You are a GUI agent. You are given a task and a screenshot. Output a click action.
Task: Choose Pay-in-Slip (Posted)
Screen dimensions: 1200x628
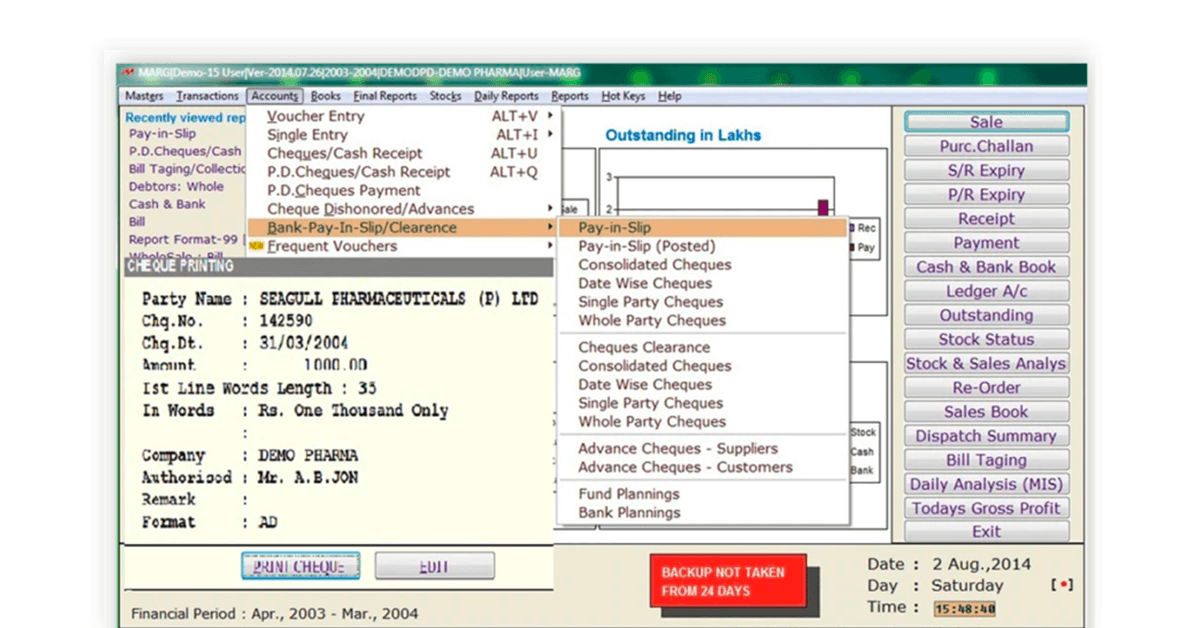pyautogui.click(x=703, y=246)
